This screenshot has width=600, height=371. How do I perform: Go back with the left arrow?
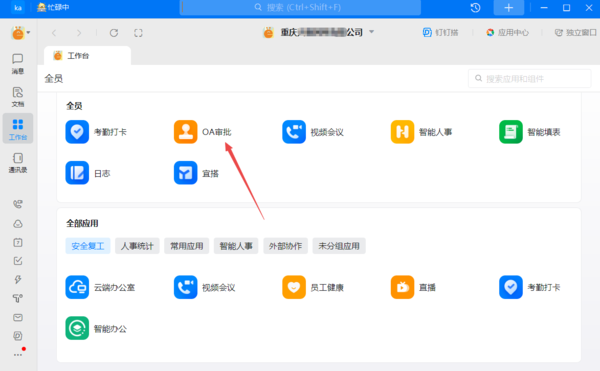click(54, 33)
